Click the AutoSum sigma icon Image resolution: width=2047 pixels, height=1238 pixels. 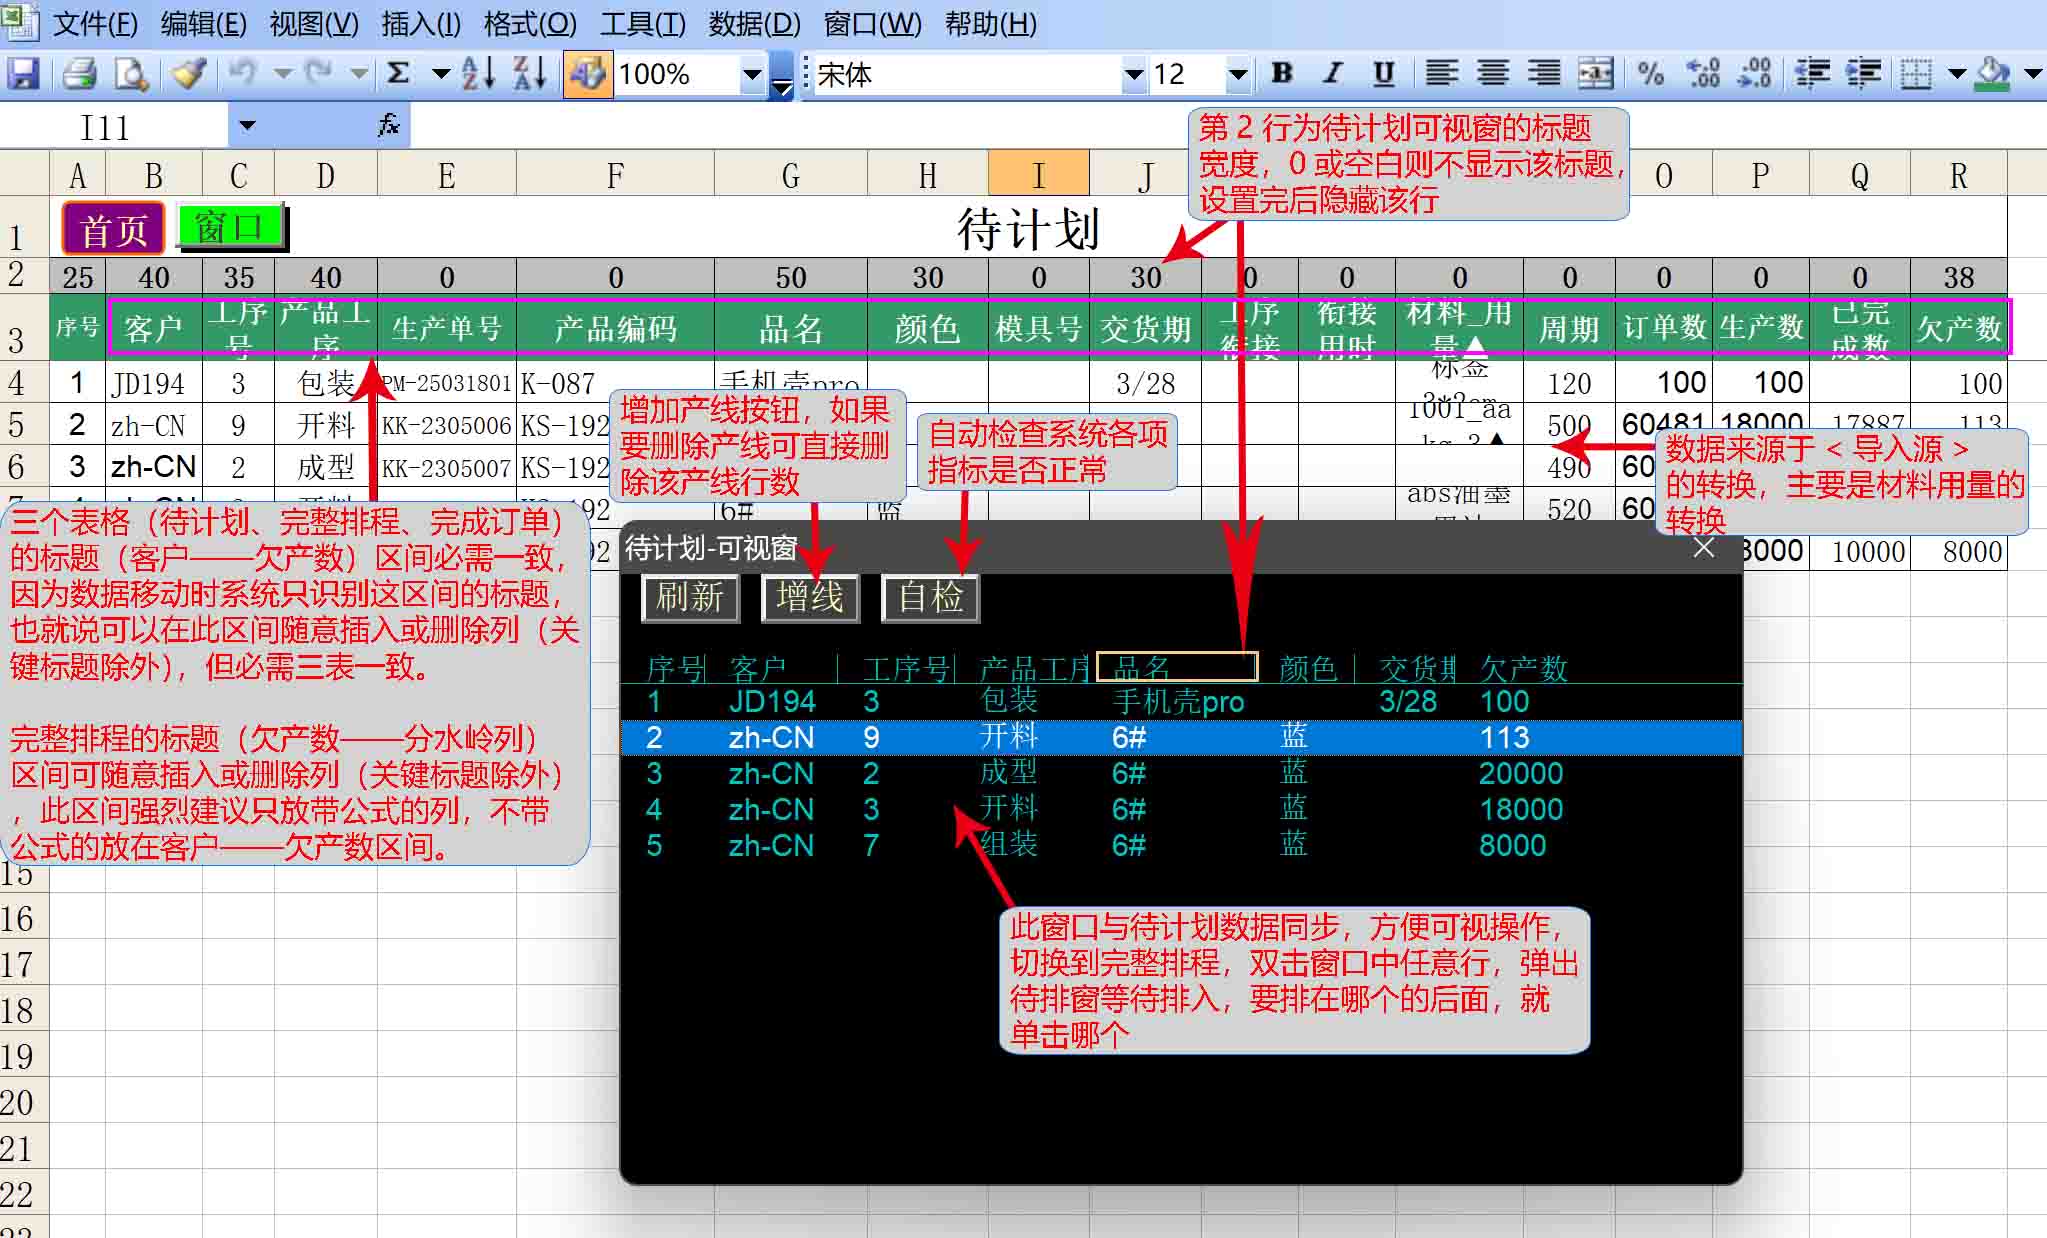[398, 73]
